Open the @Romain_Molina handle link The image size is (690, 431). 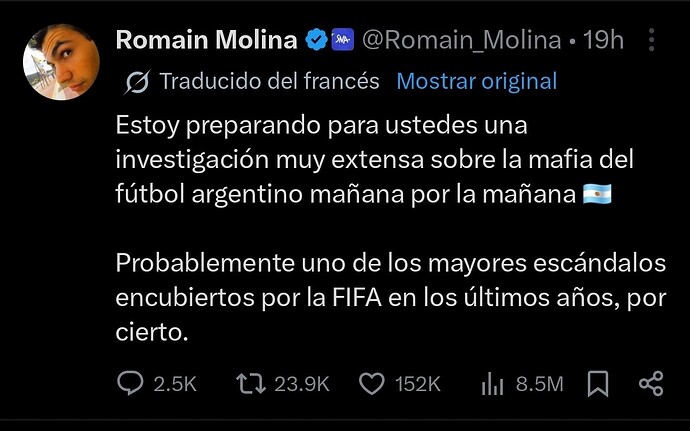(462, 41)
